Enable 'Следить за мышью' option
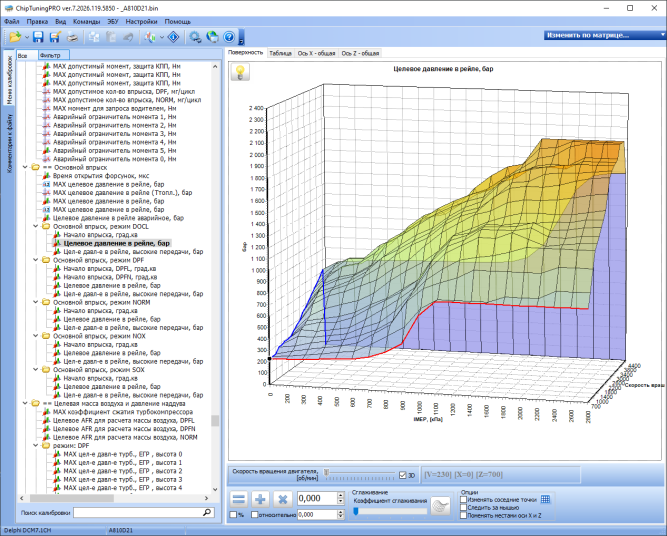The height and width of the screenshot is (536, 667). 464,507
